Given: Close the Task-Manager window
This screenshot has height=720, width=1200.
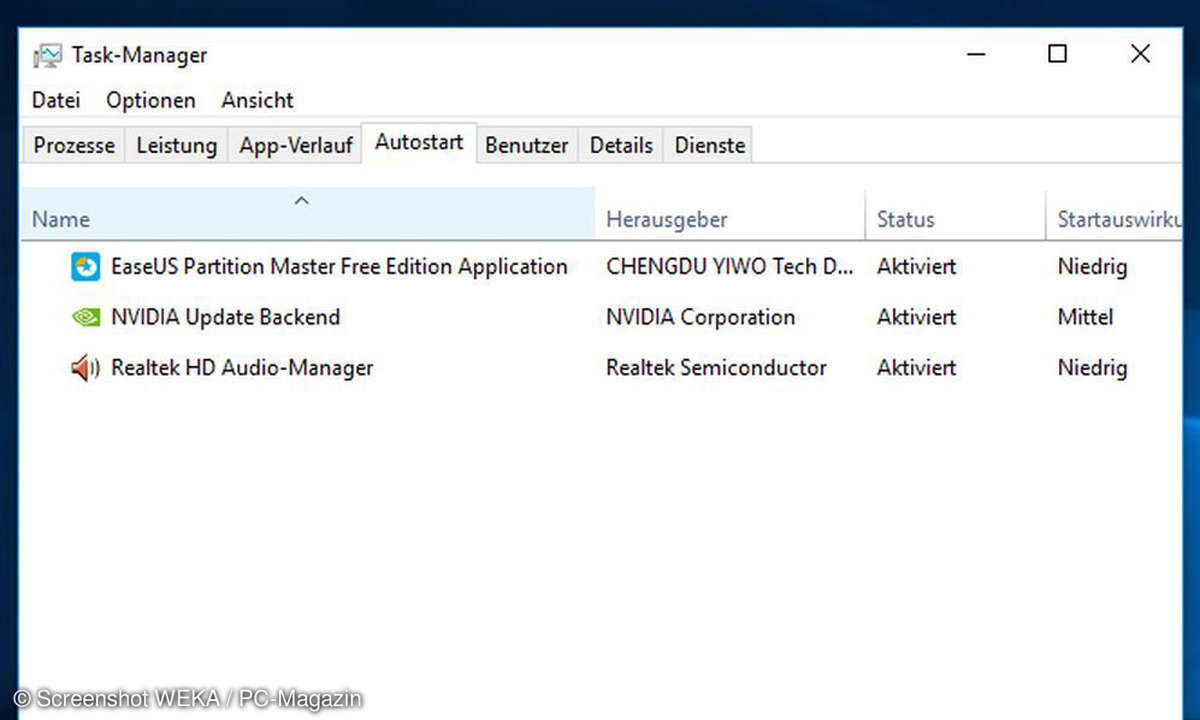Looking at the screenshot, I should [1140, 54].
